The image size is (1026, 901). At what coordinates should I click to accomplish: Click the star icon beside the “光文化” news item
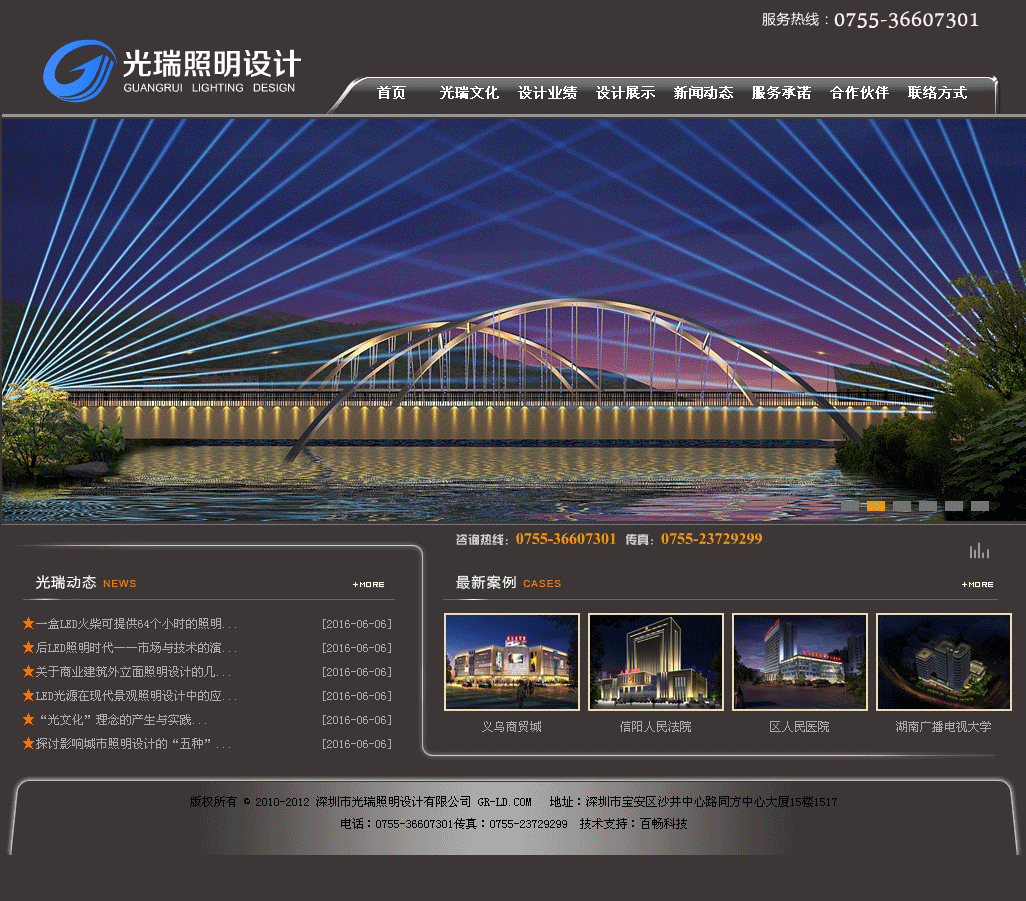[x=28, y=720]
